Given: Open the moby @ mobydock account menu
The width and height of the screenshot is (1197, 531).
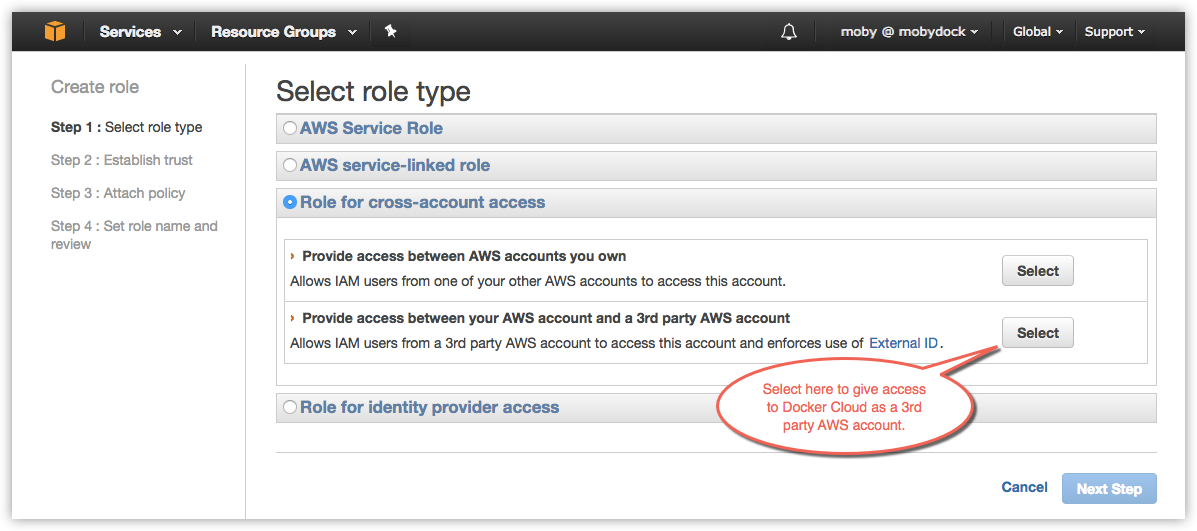Looking at the screenshot, I should pyautogui.click(x=909, y=32).
